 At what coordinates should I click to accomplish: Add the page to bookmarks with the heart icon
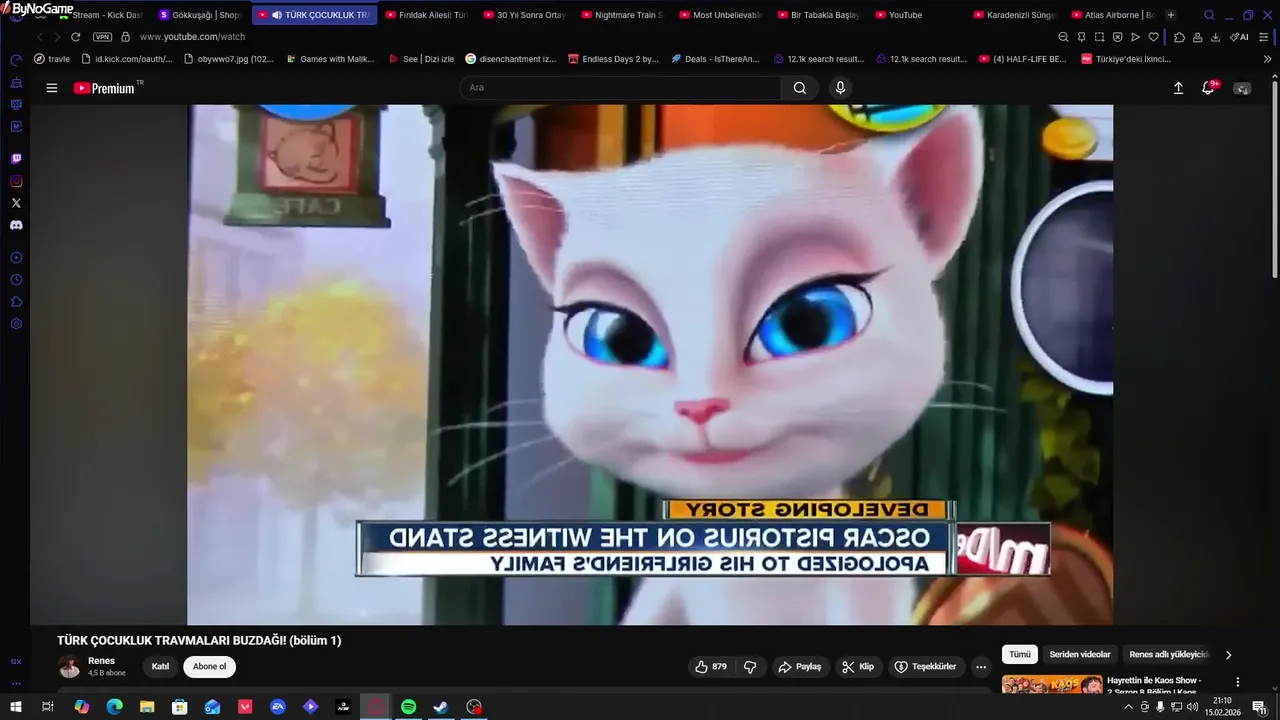point(1153,37)
